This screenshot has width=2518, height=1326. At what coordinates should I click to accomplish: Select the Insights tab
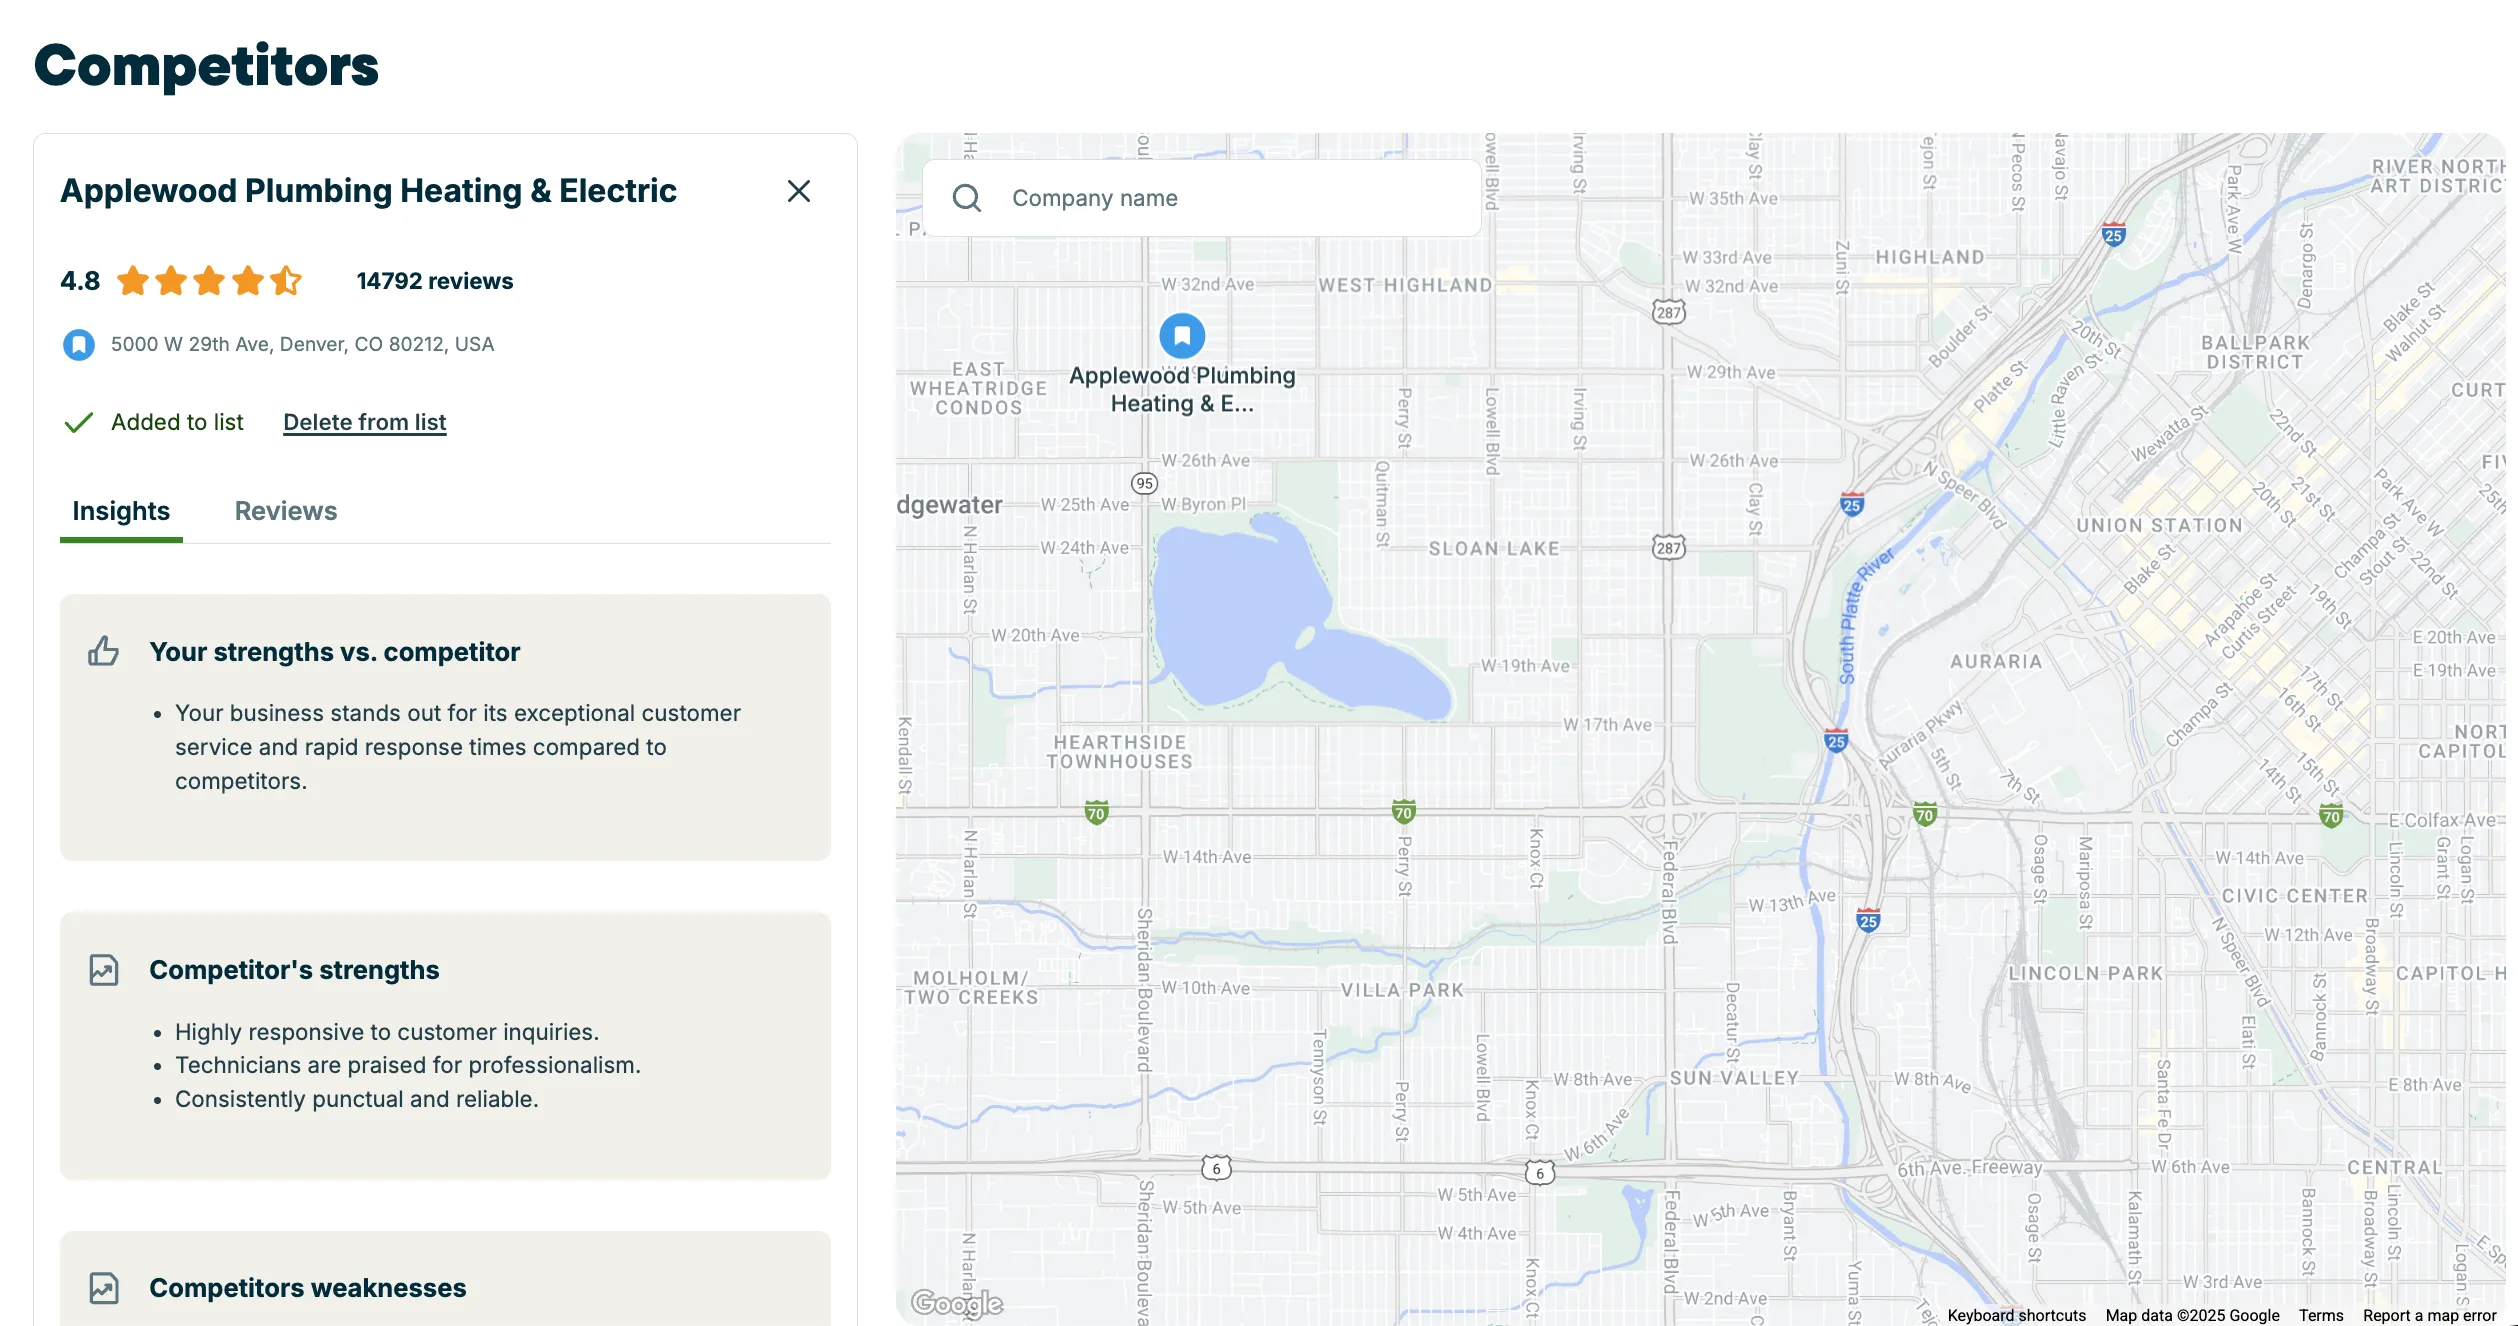pyautogui.click(x=121, y=511)
